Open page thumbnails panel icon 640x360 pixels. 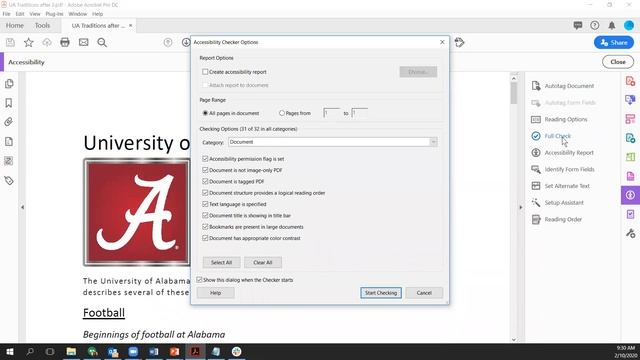[9, 84]
